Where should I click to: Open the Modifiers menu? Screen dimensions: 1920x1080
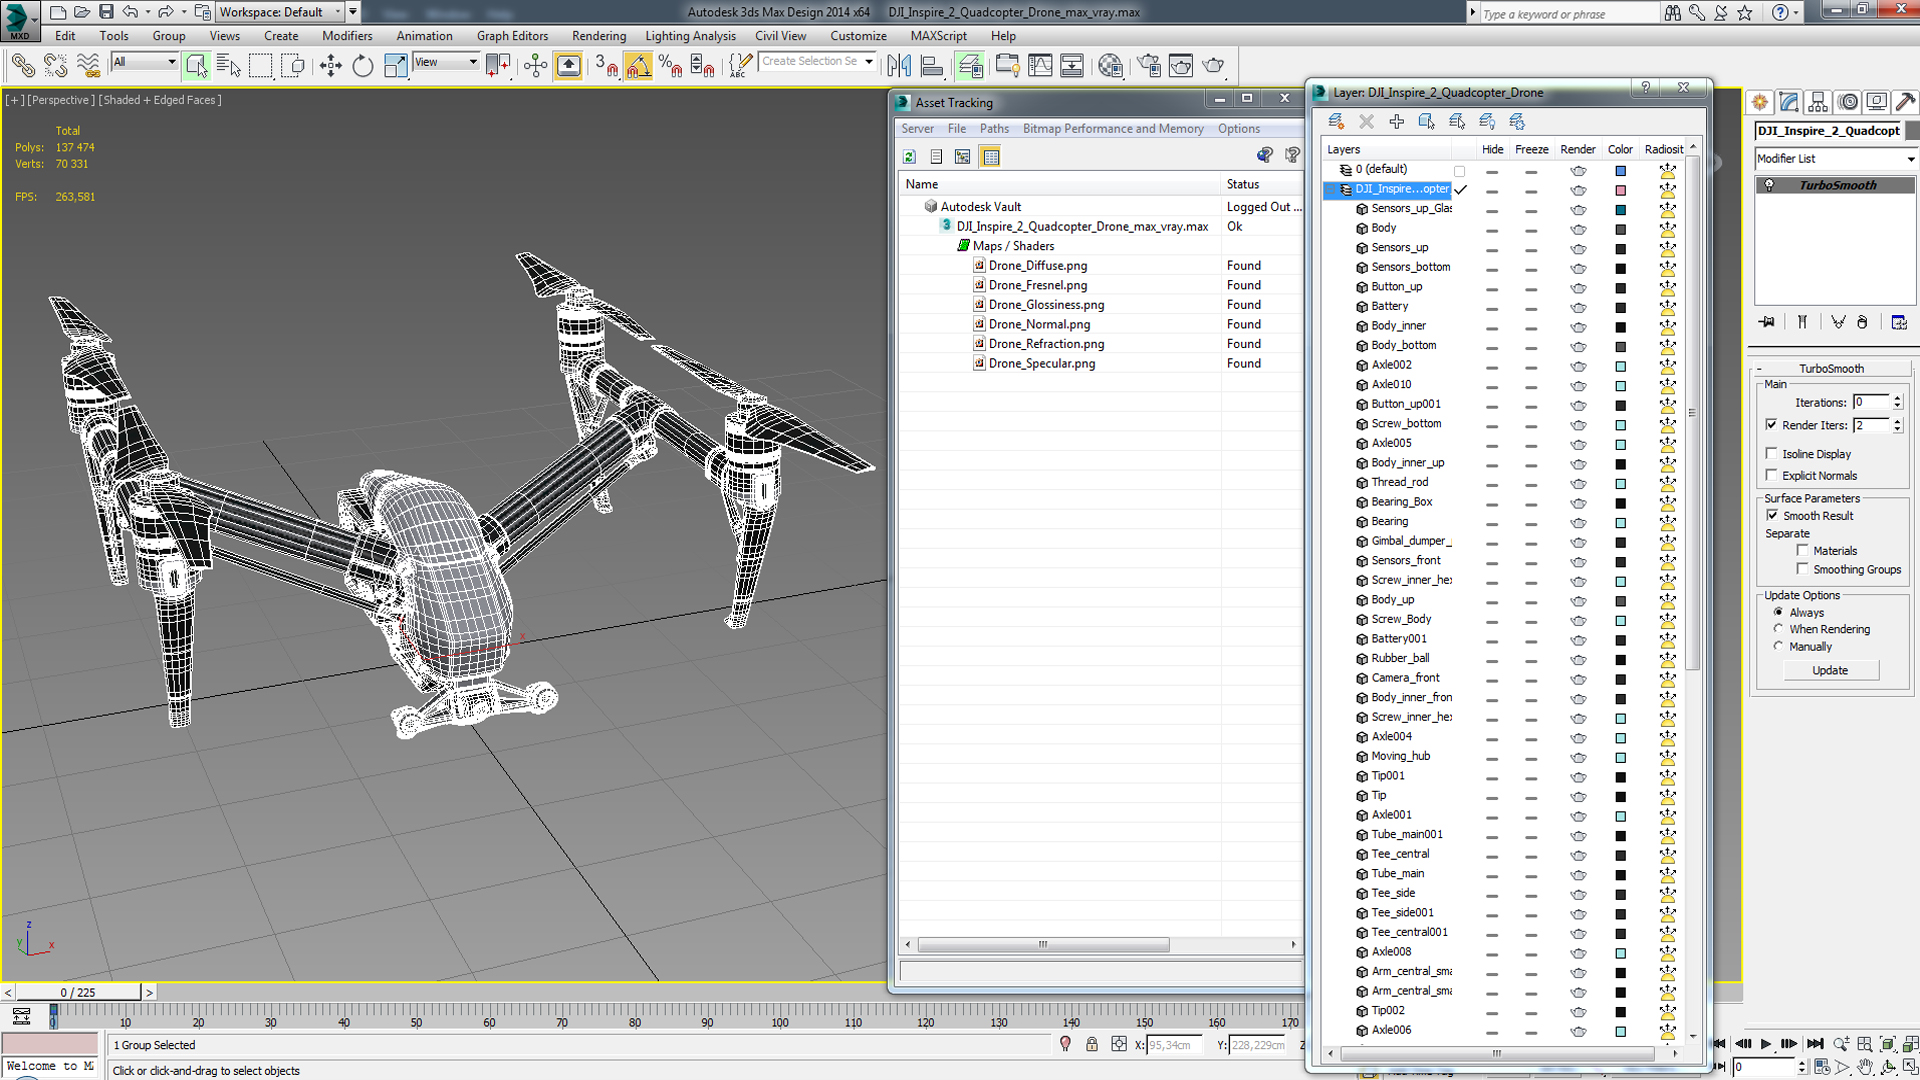pyautogui.click(x=347, y=36)
